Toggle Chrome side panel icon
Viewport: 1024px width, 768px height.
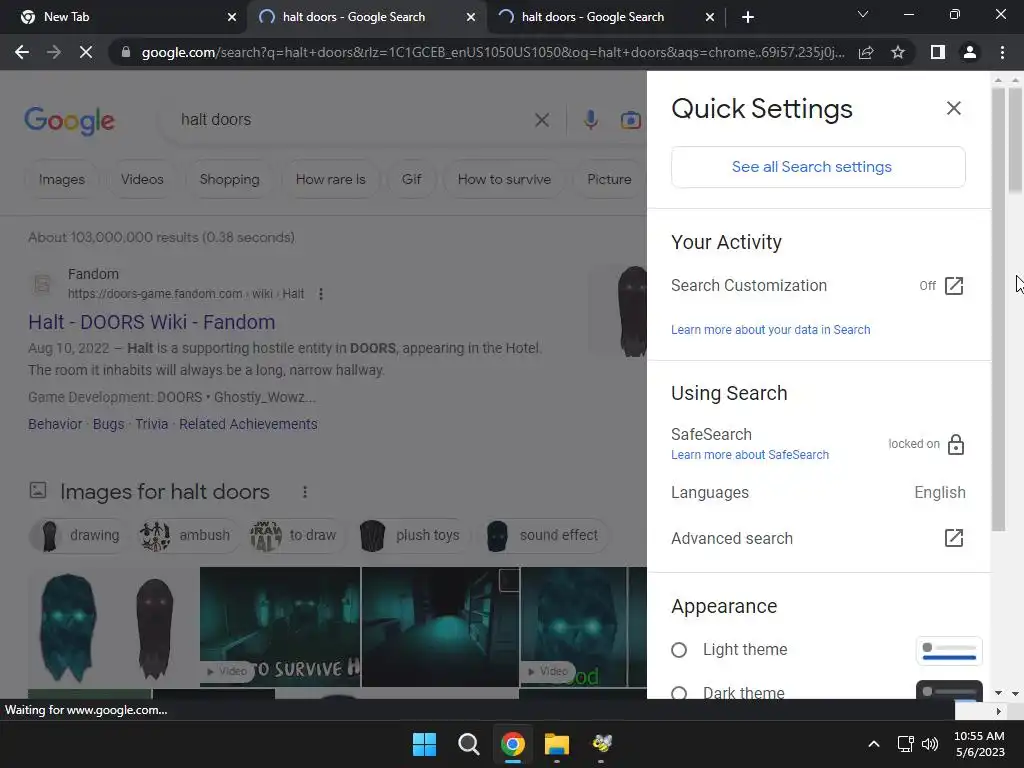(938, 52)
